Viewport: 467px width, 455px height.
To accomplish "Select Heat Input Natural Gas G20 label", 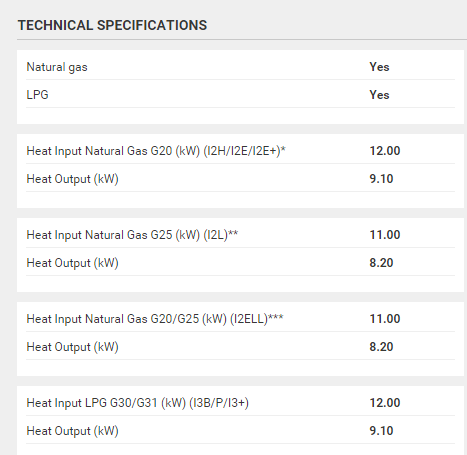I will pyautogui.click(x=156, y=151).
